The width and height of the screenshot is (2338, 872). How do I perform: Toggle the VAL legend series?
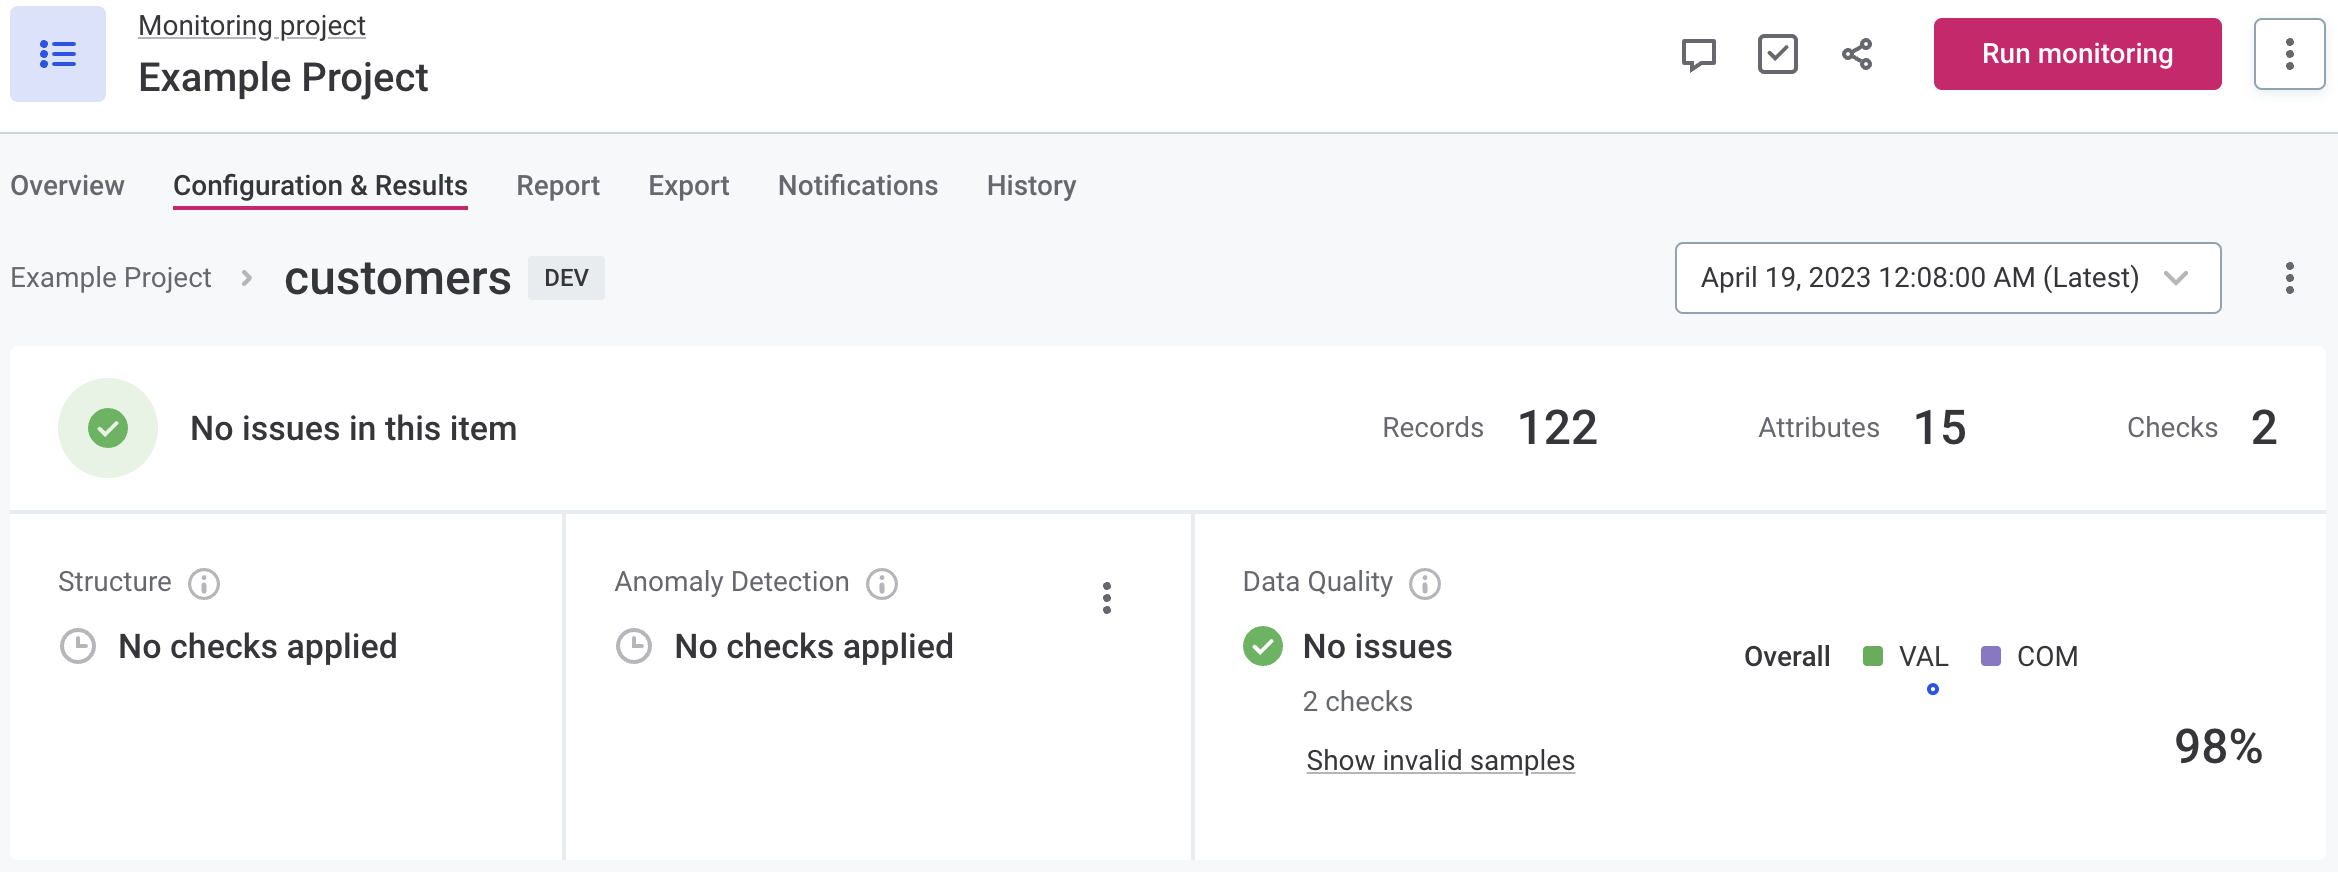point(1907,656)
